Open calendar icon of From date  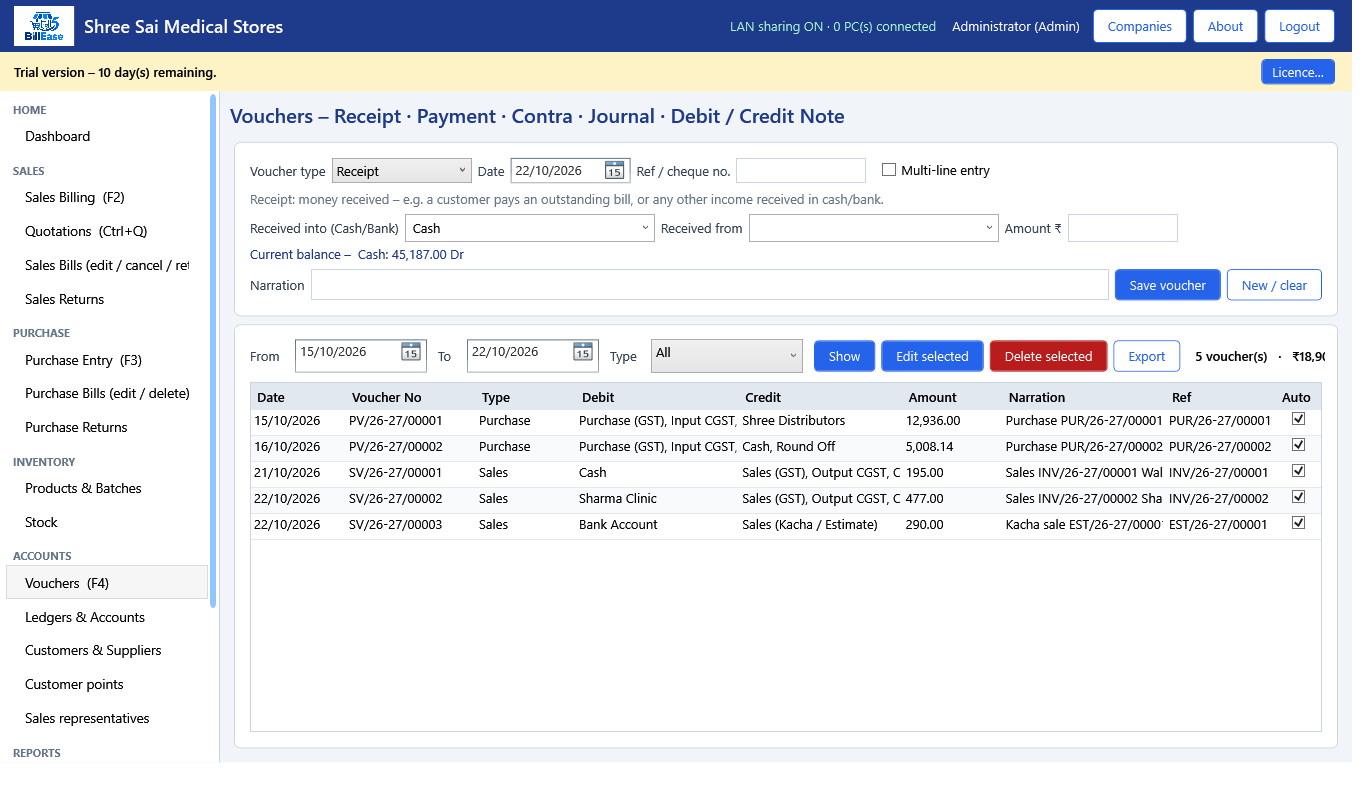(x=411, y=352)
